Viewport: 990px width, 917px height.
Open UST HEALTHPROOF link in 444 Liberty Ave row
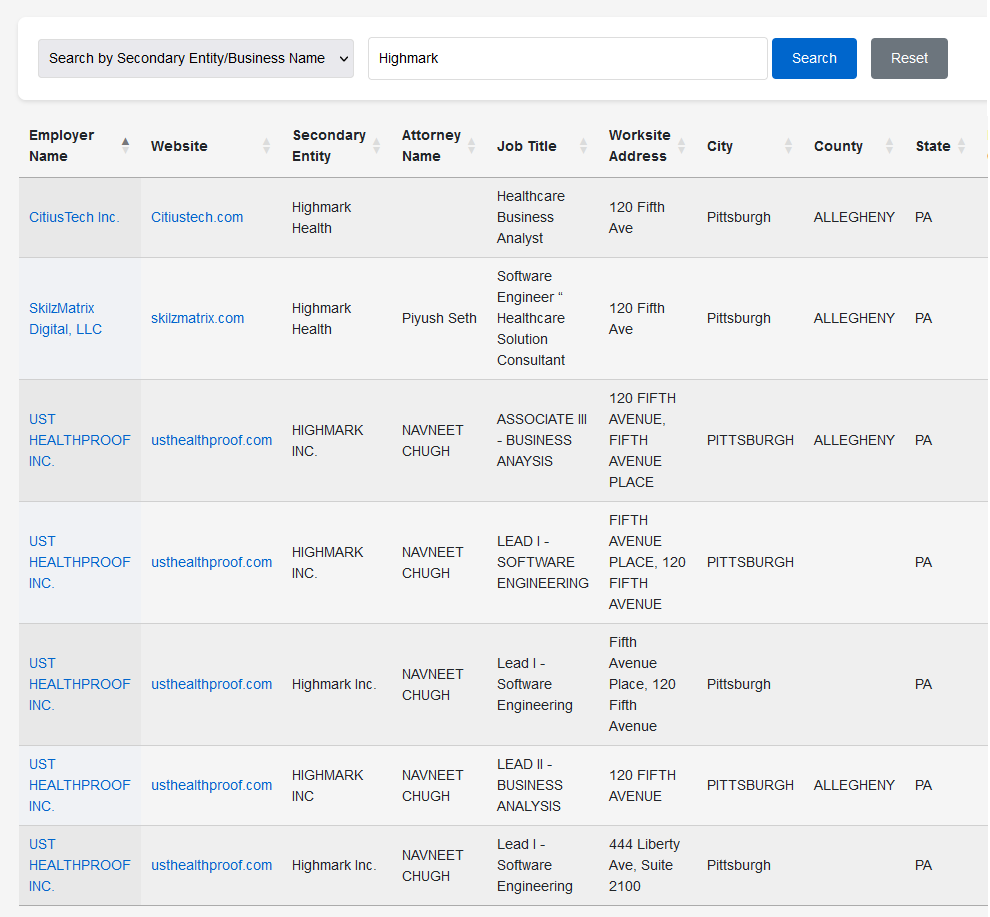[80, 865]
